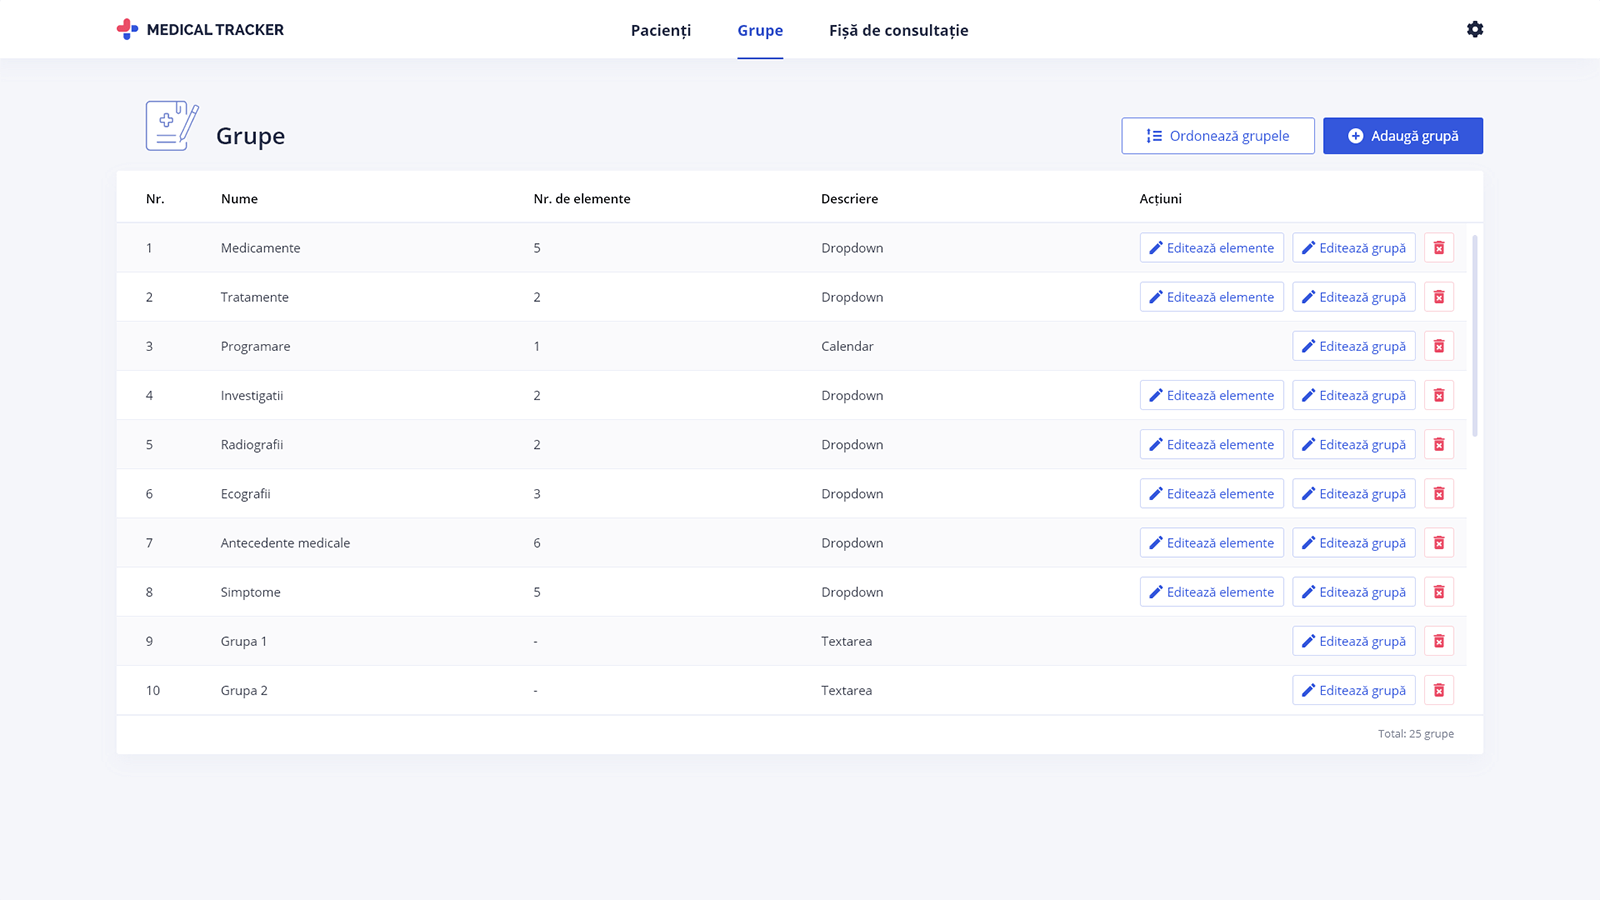Click the Descriere column header

click(x=850, y=199)
